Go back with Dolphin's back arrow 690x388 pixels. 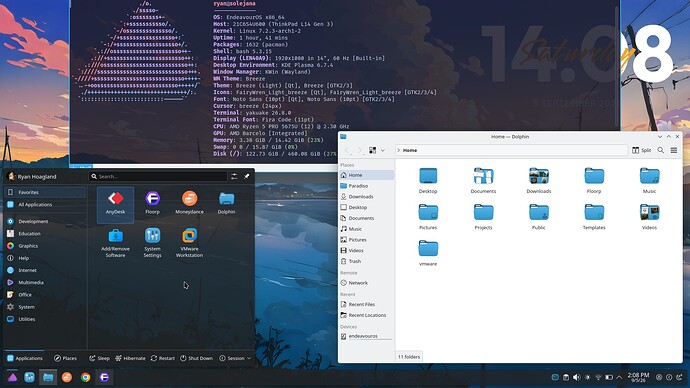click(x=347, y=150)
